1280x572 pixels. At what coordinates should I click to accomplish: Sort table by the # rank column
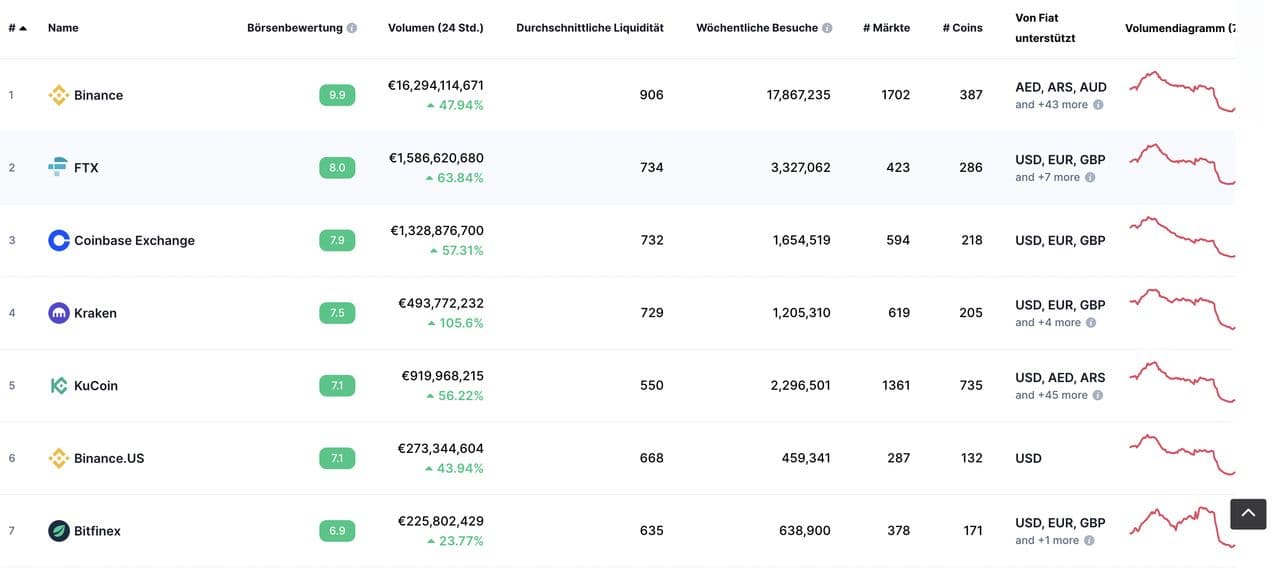17,28
